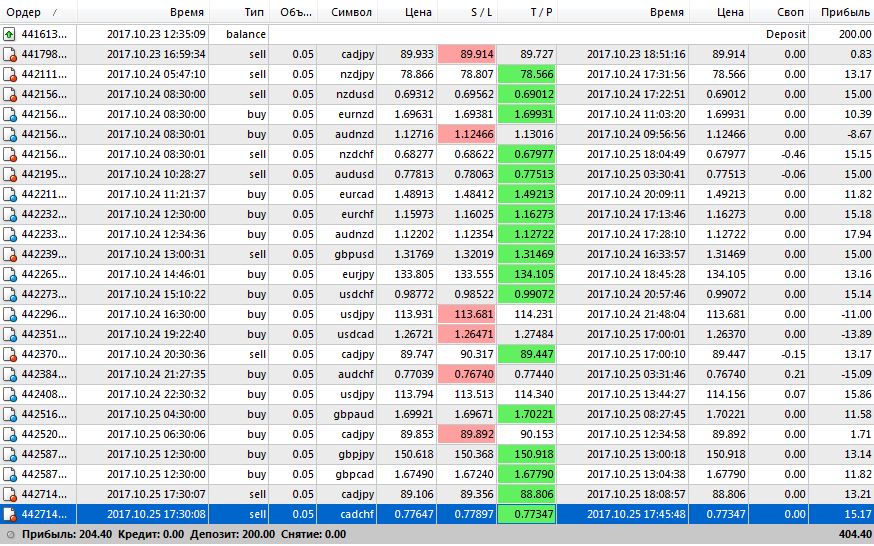The width and height of the screenshot is (874, 546).
Task: Click the red S/L cell 0.76740
Action: click(467, 375)
